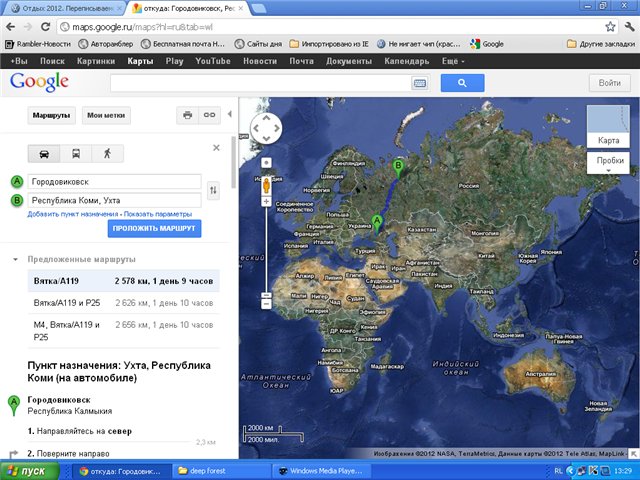The width and height of the screenshot is (640, 480).
Task: Open Картинки in Google bar
Action: click(96, 61)
